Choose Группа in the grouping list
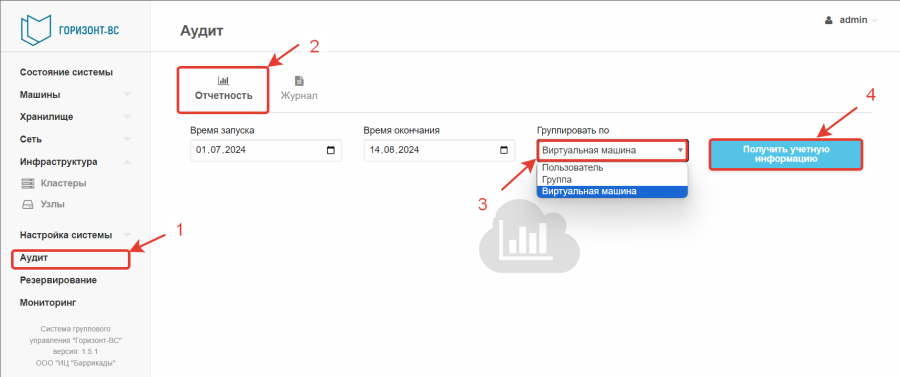Screen dimensions: 900x377 point(612,180)
